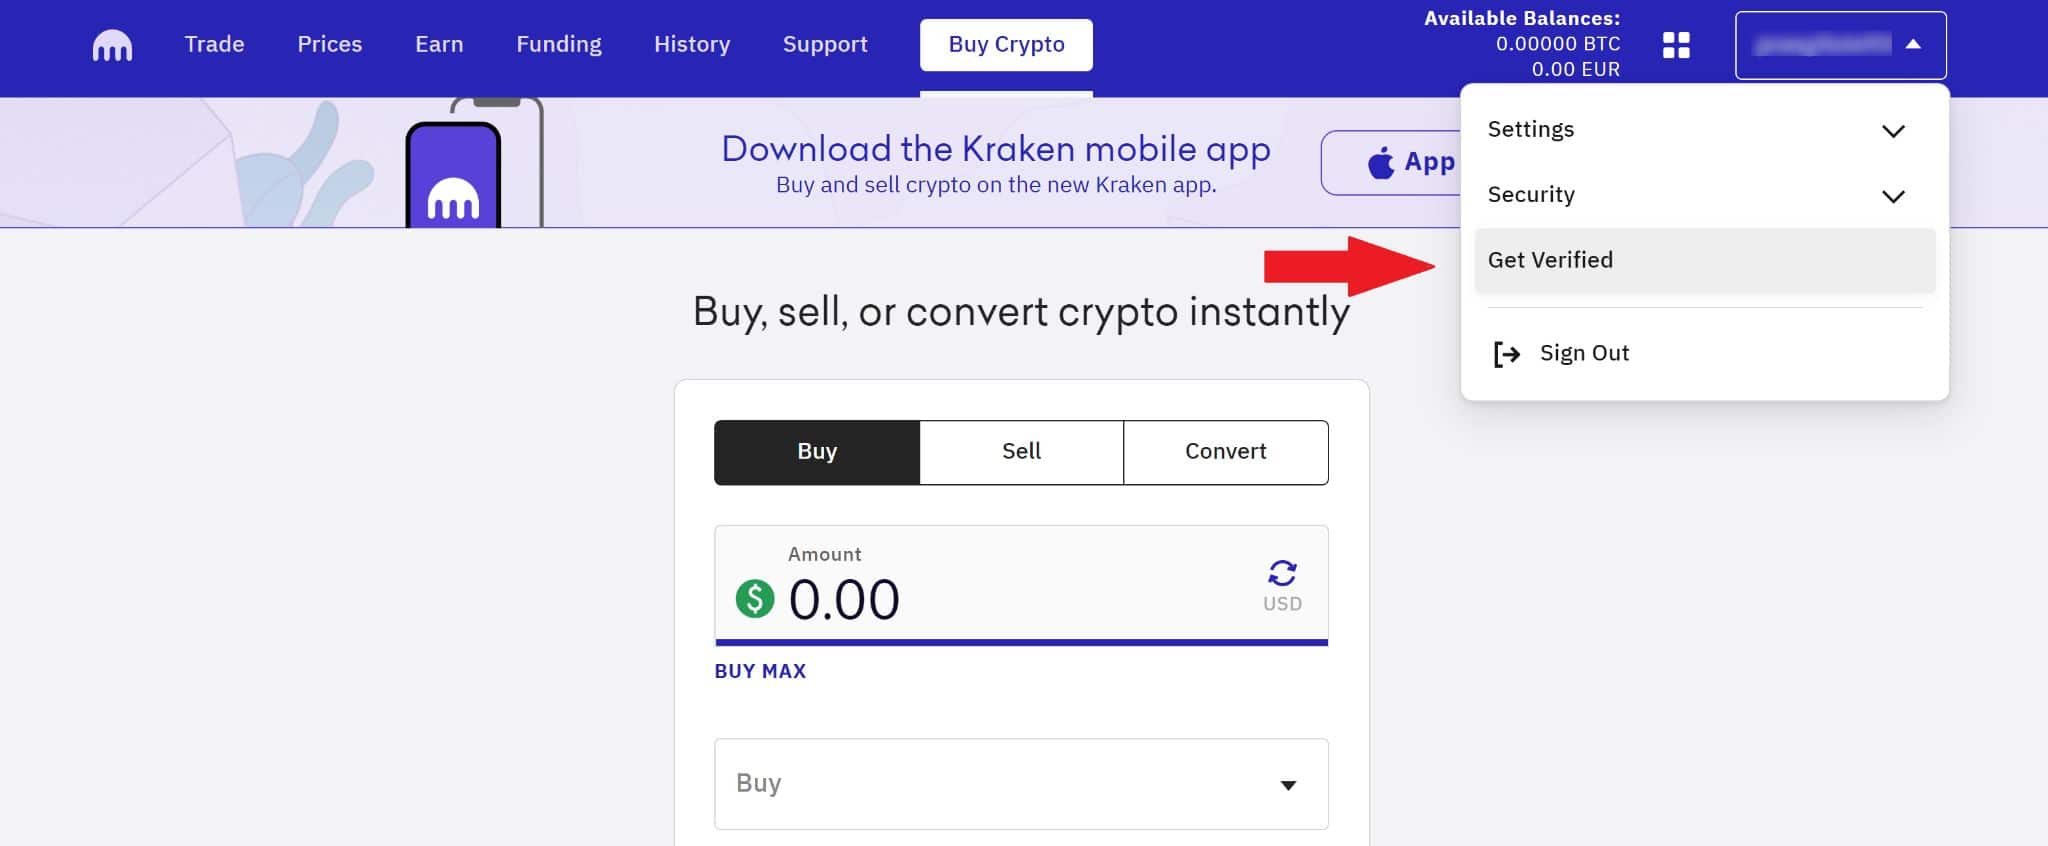
Task: Open the History page from the navbar
Action: (691, 44)
